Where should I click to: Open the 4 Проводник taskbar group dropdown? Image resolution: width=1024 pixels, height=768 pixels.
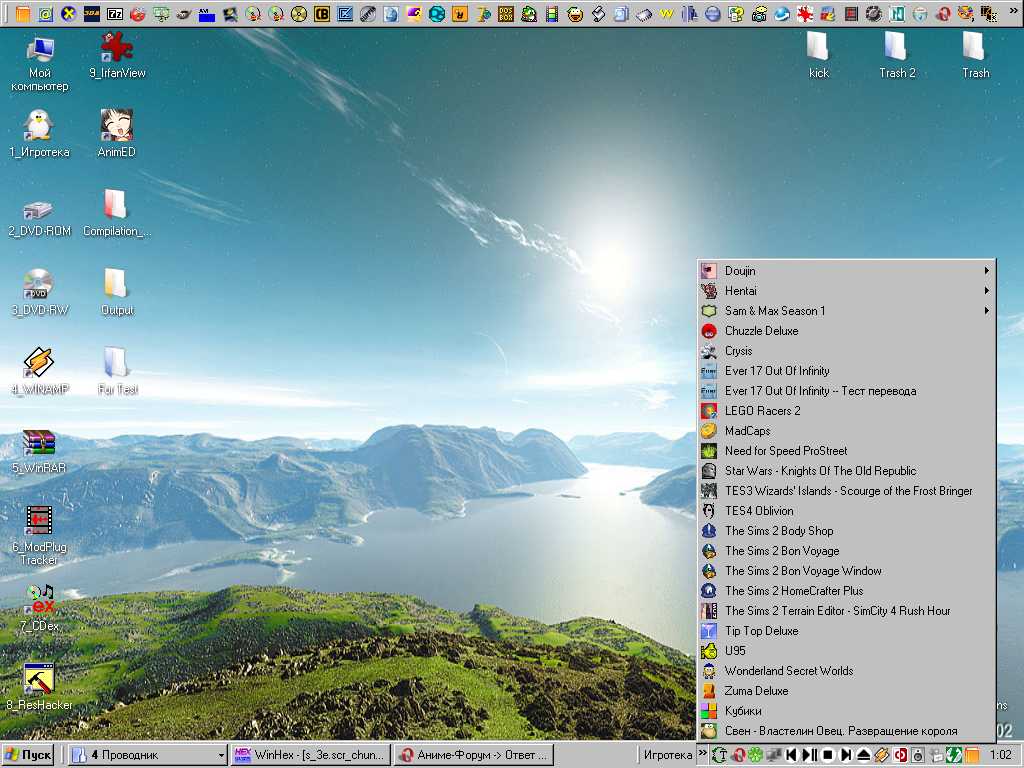click(221, 756)
